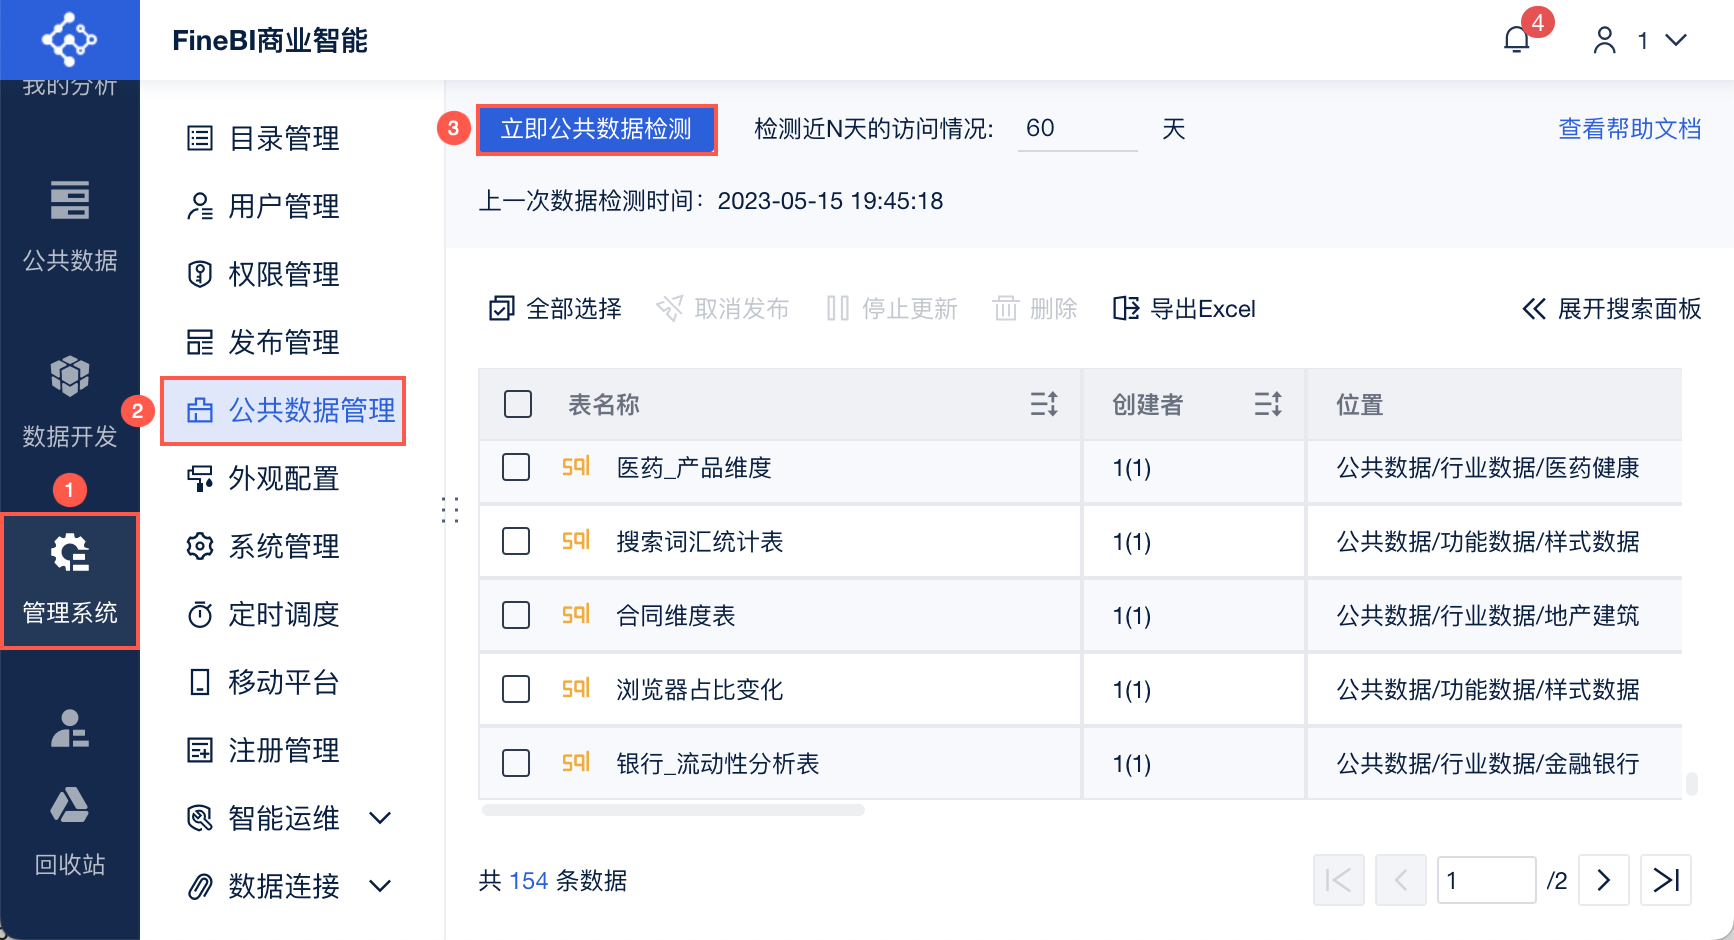This screenshot has width=1734, height=940.
Task: Expand the 数据连接 menu group
Action: click(380, 886)
